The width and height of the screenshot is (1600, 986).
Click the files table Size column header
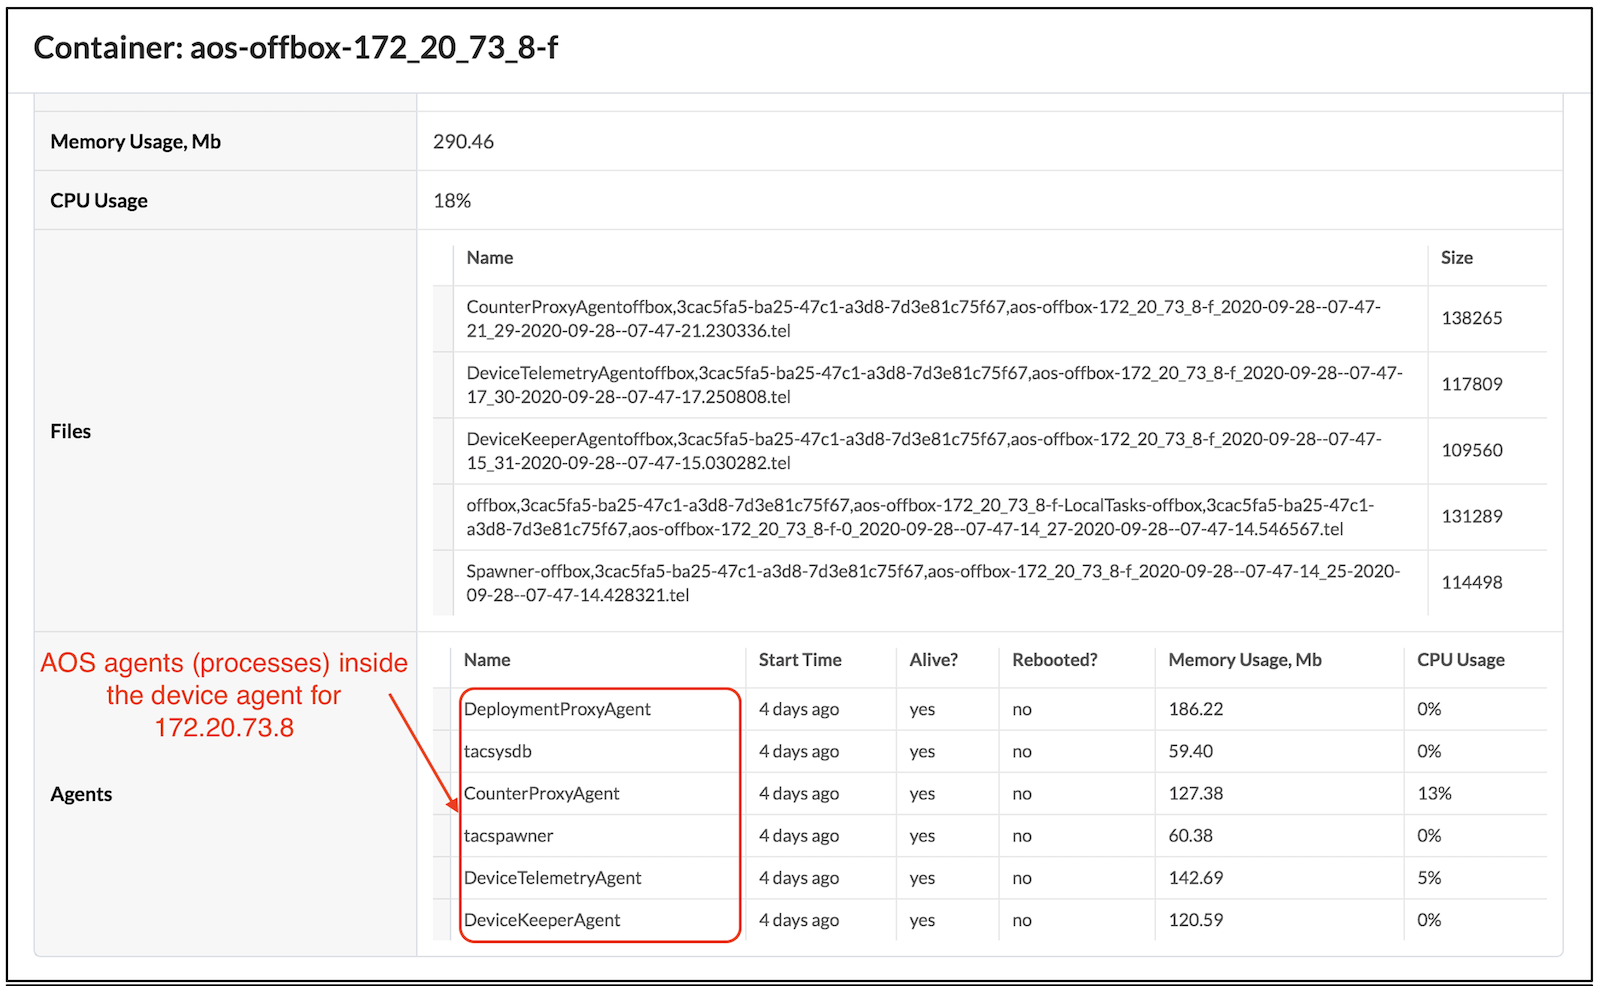pyautogui.click(x=1456, y=257)
